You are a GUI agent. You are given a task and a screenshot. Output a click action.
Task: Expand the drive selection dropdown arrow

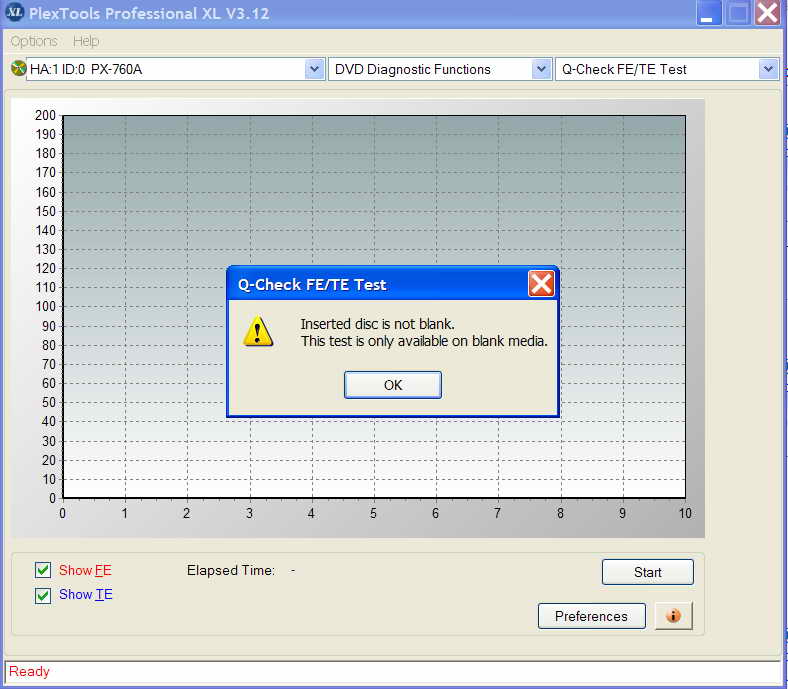[x=314, y=69]
